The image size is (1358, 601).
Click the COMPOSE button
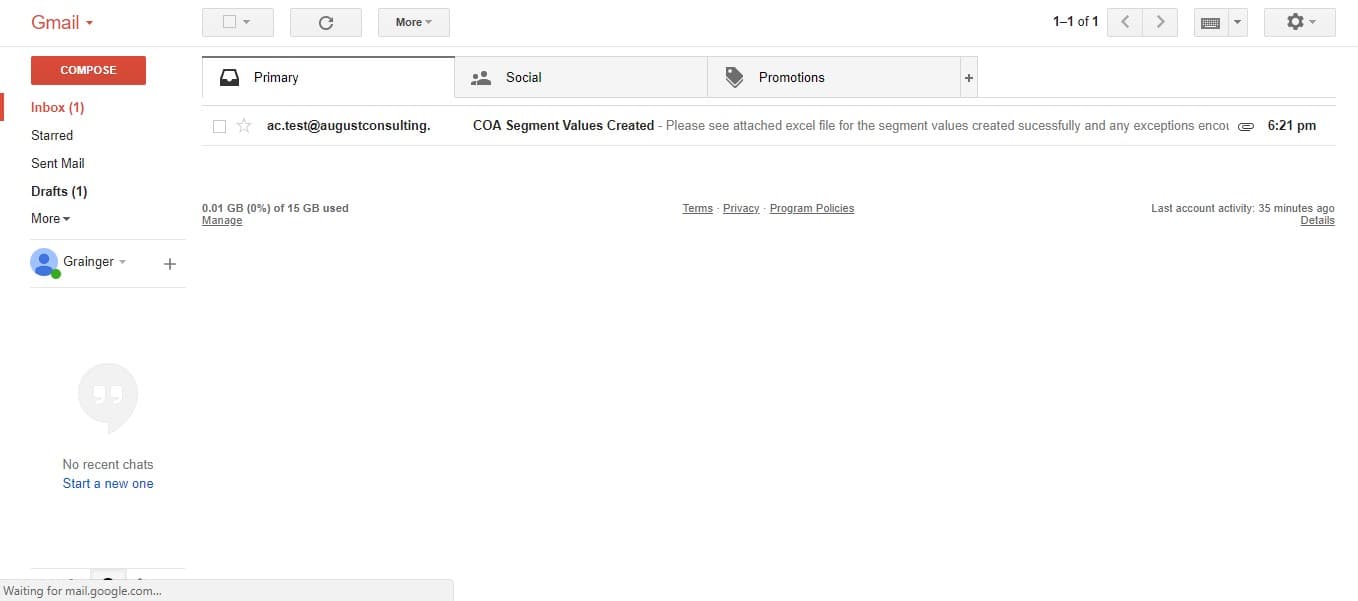[x=88, y=70]
